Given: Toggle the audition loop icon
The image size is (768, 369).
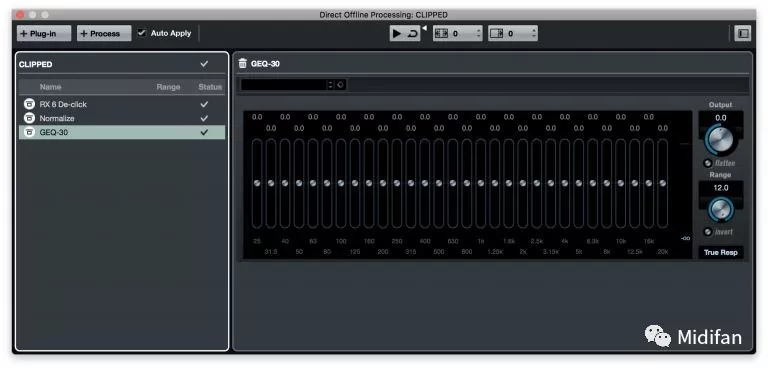Looking at the screenshot, I should (412, 33).
